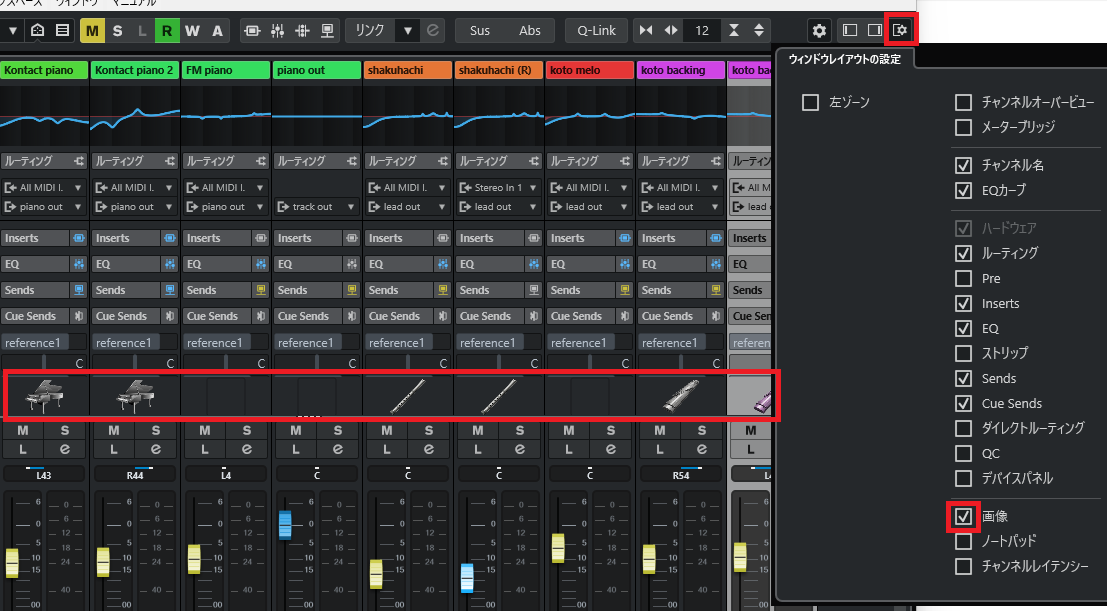Uncheck the 画像 checkbox
The height and width of the screenshot is (611, 1107).
964,517
